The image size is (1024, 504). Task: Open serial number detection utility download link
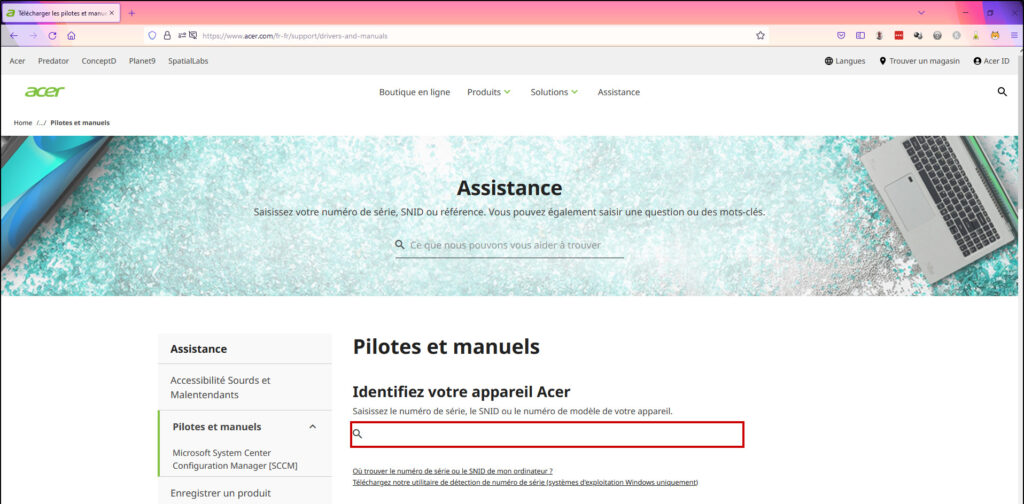(x=526, y=482)
